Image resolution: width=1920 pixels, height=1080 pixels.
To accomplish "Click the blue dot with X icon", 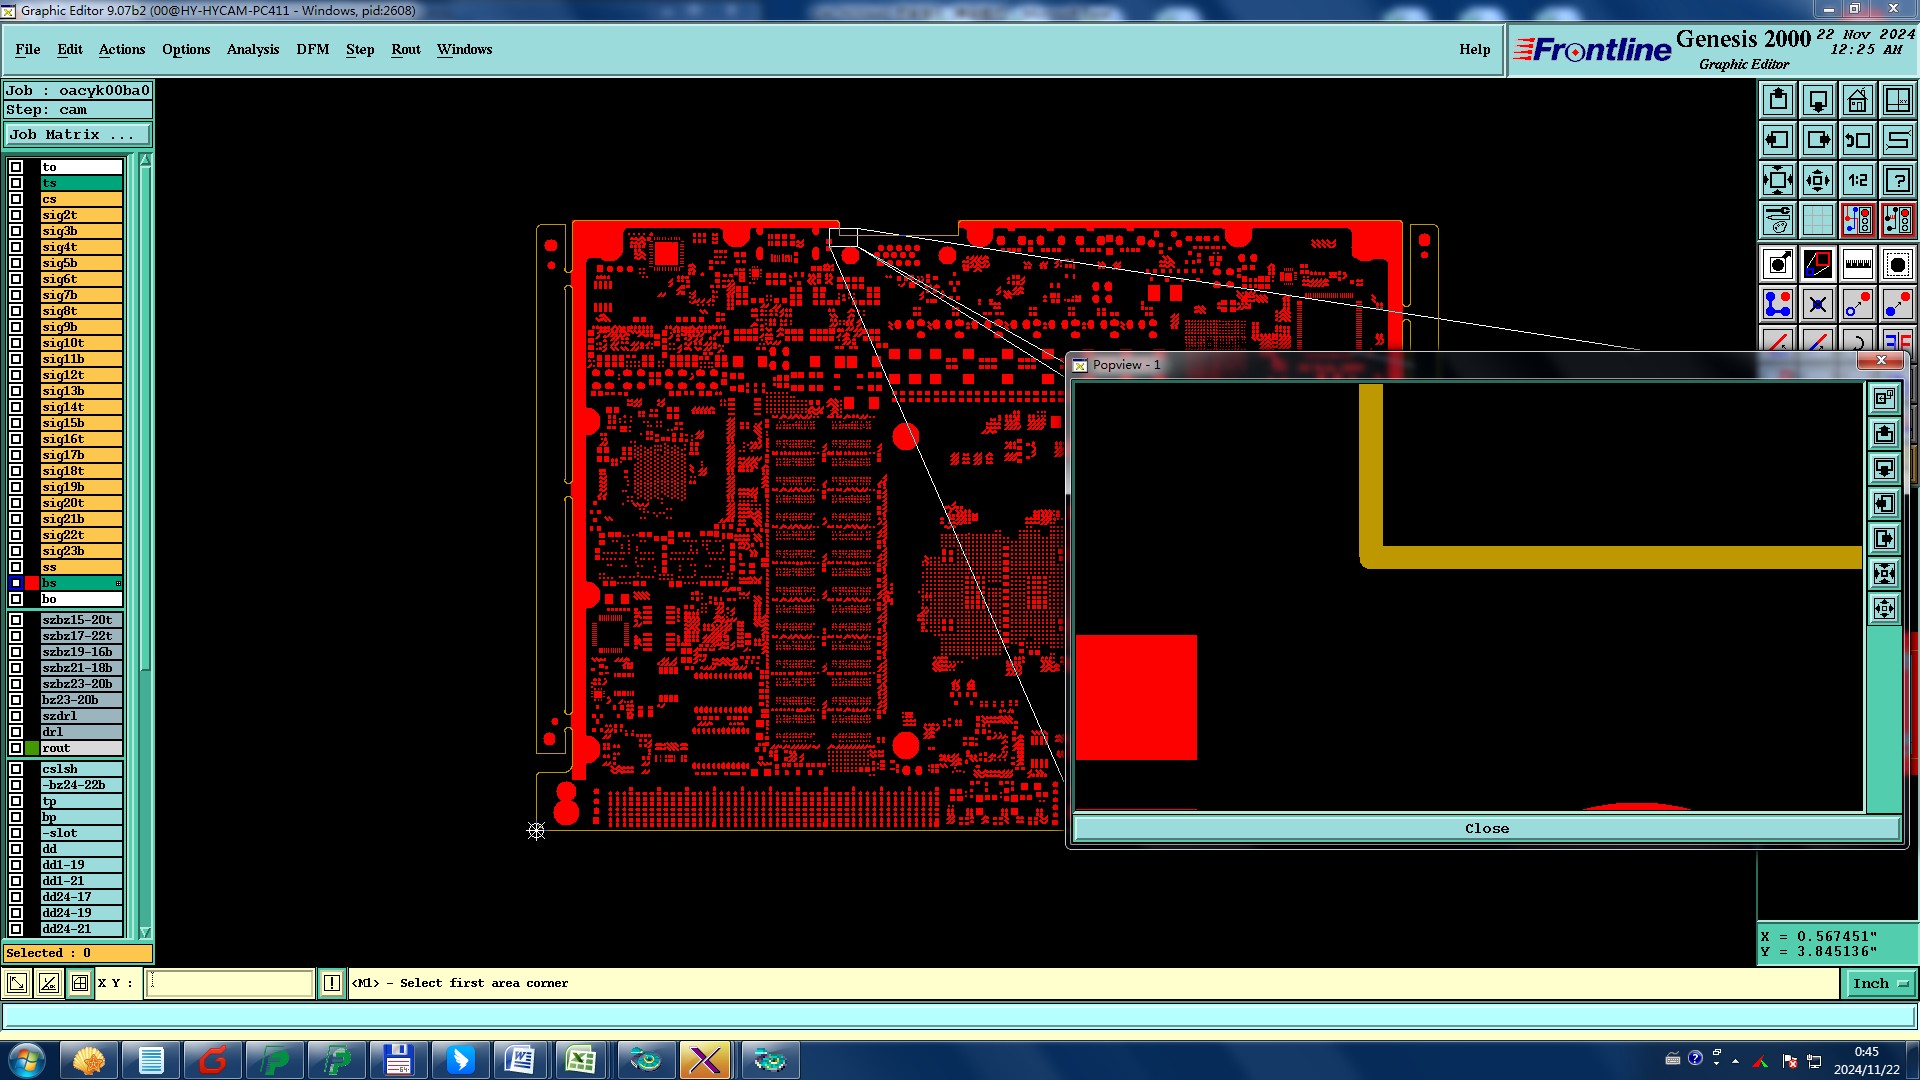I will [x=1818, y=304].
